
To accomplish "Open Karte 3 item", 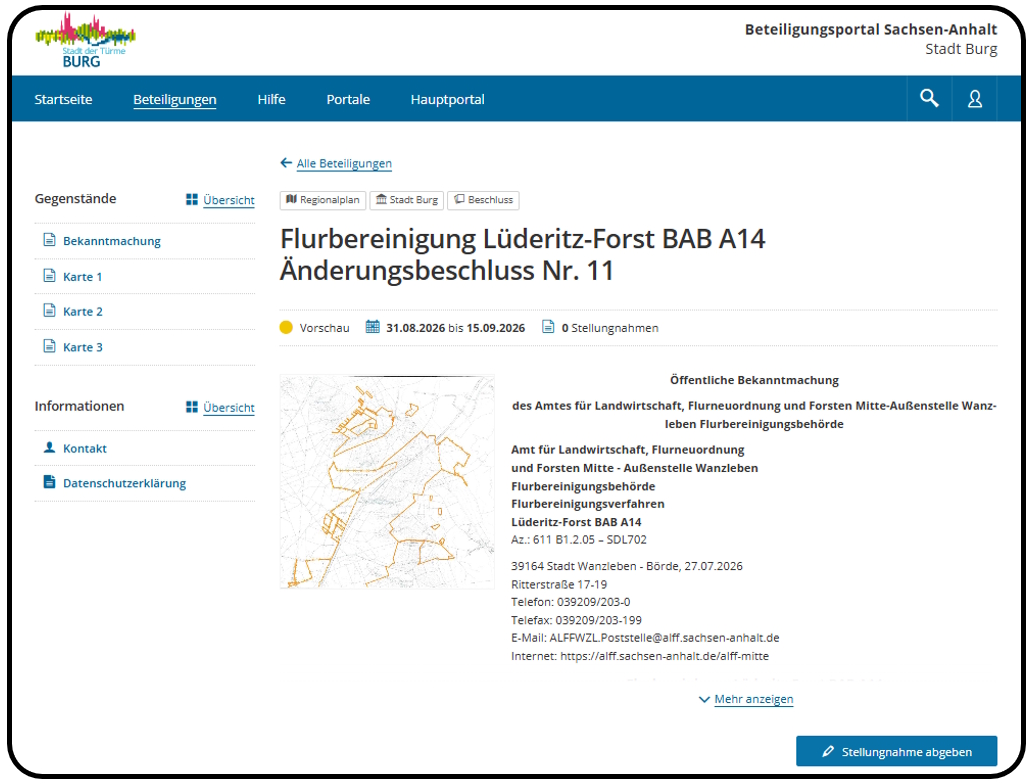I will [x=83, y=347].
